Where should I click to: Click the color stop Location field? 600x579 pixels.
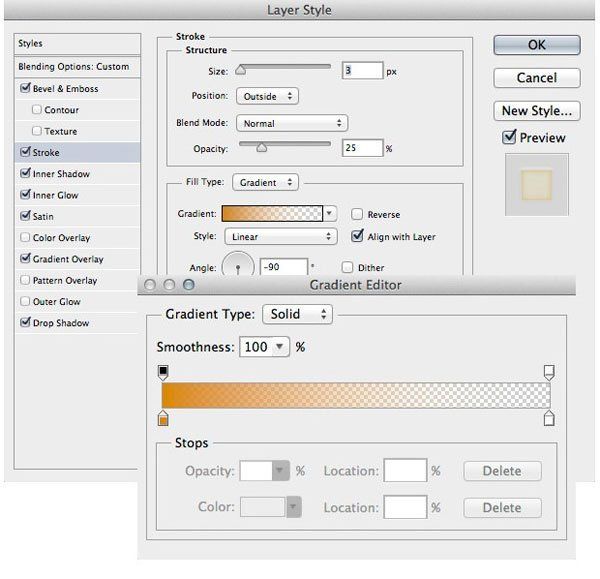click(405, 507)
